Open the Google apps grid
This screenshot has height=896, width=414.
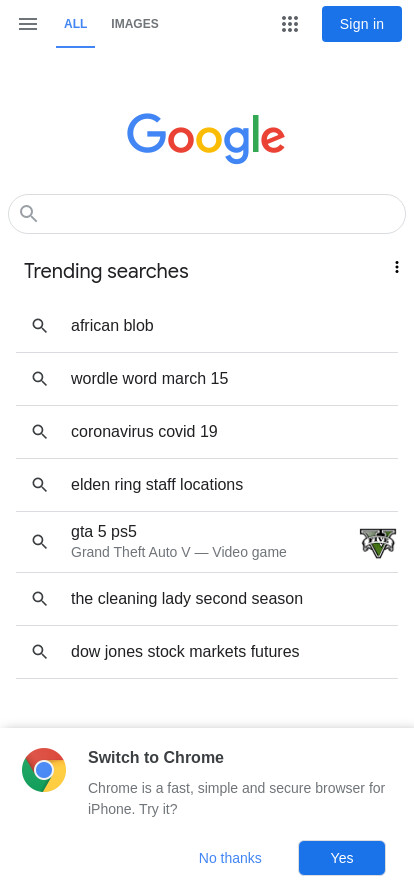coord(290,24)
